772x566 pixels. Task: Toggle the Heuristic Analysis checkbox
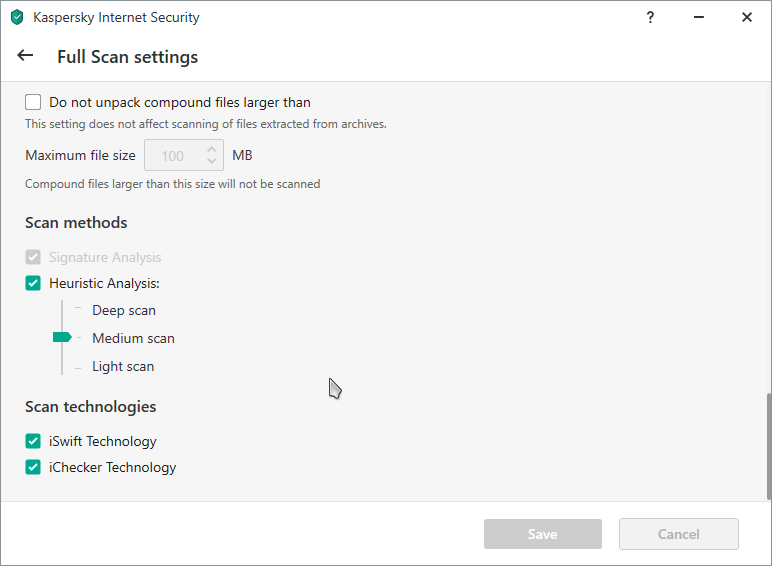click(x=33, y=283)
